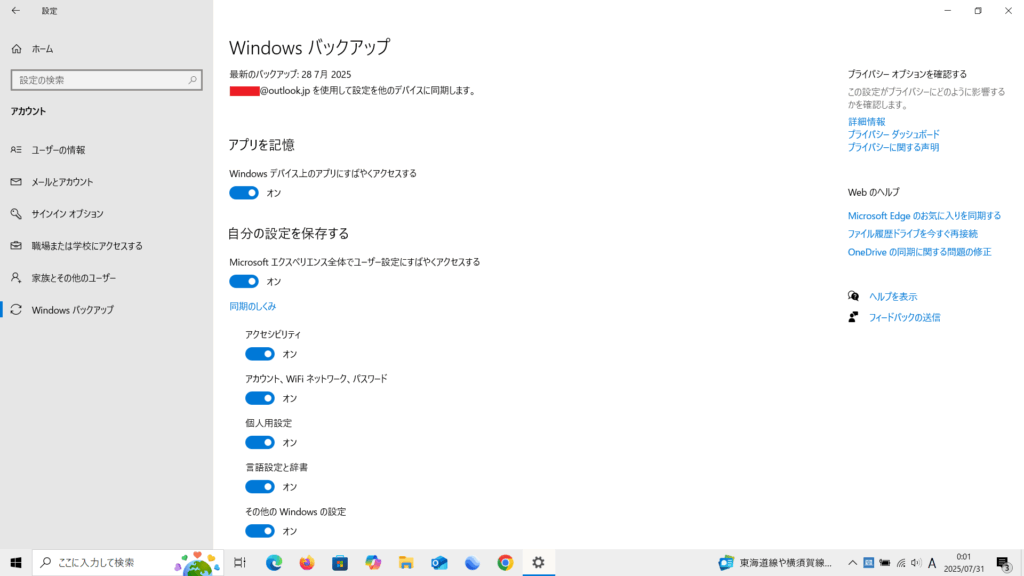Open Microsoft Store from taskbar
This screenshot has width=1024, height=576.
(340, 562)
